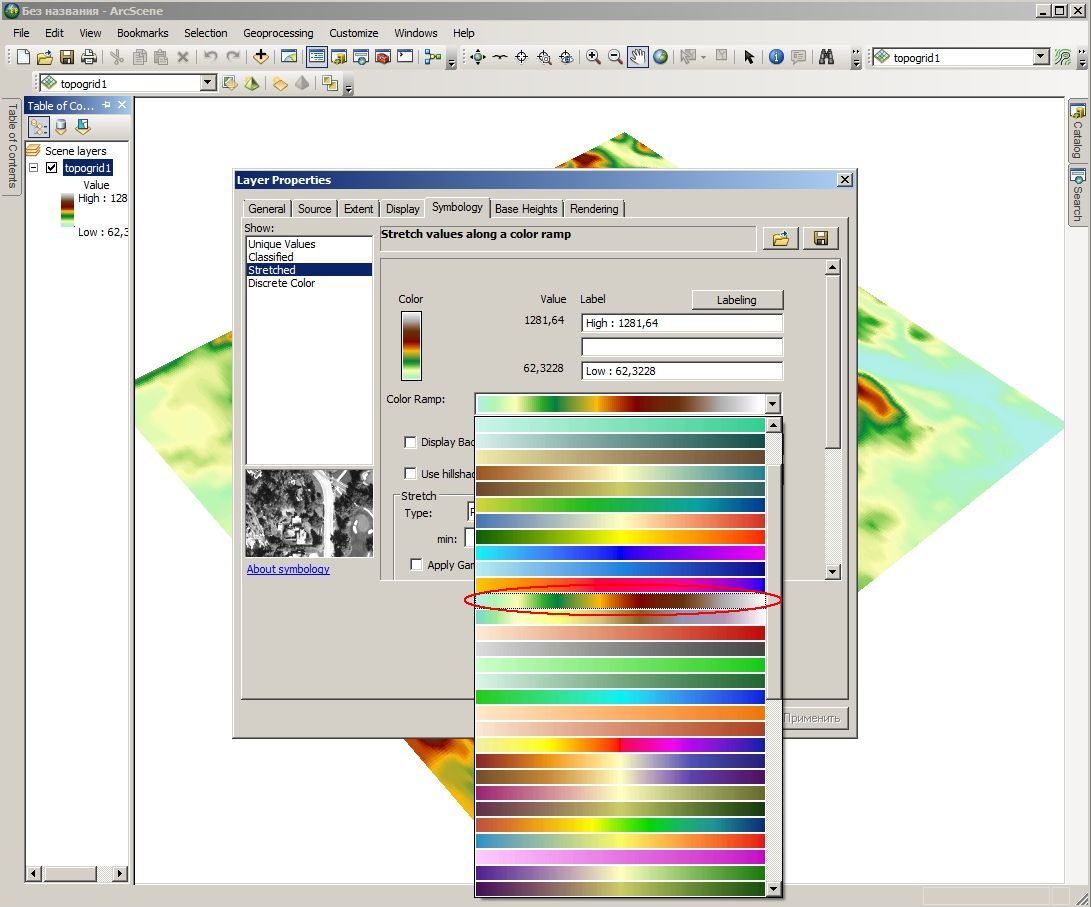Select the Pan hand tool

(637, 57)
